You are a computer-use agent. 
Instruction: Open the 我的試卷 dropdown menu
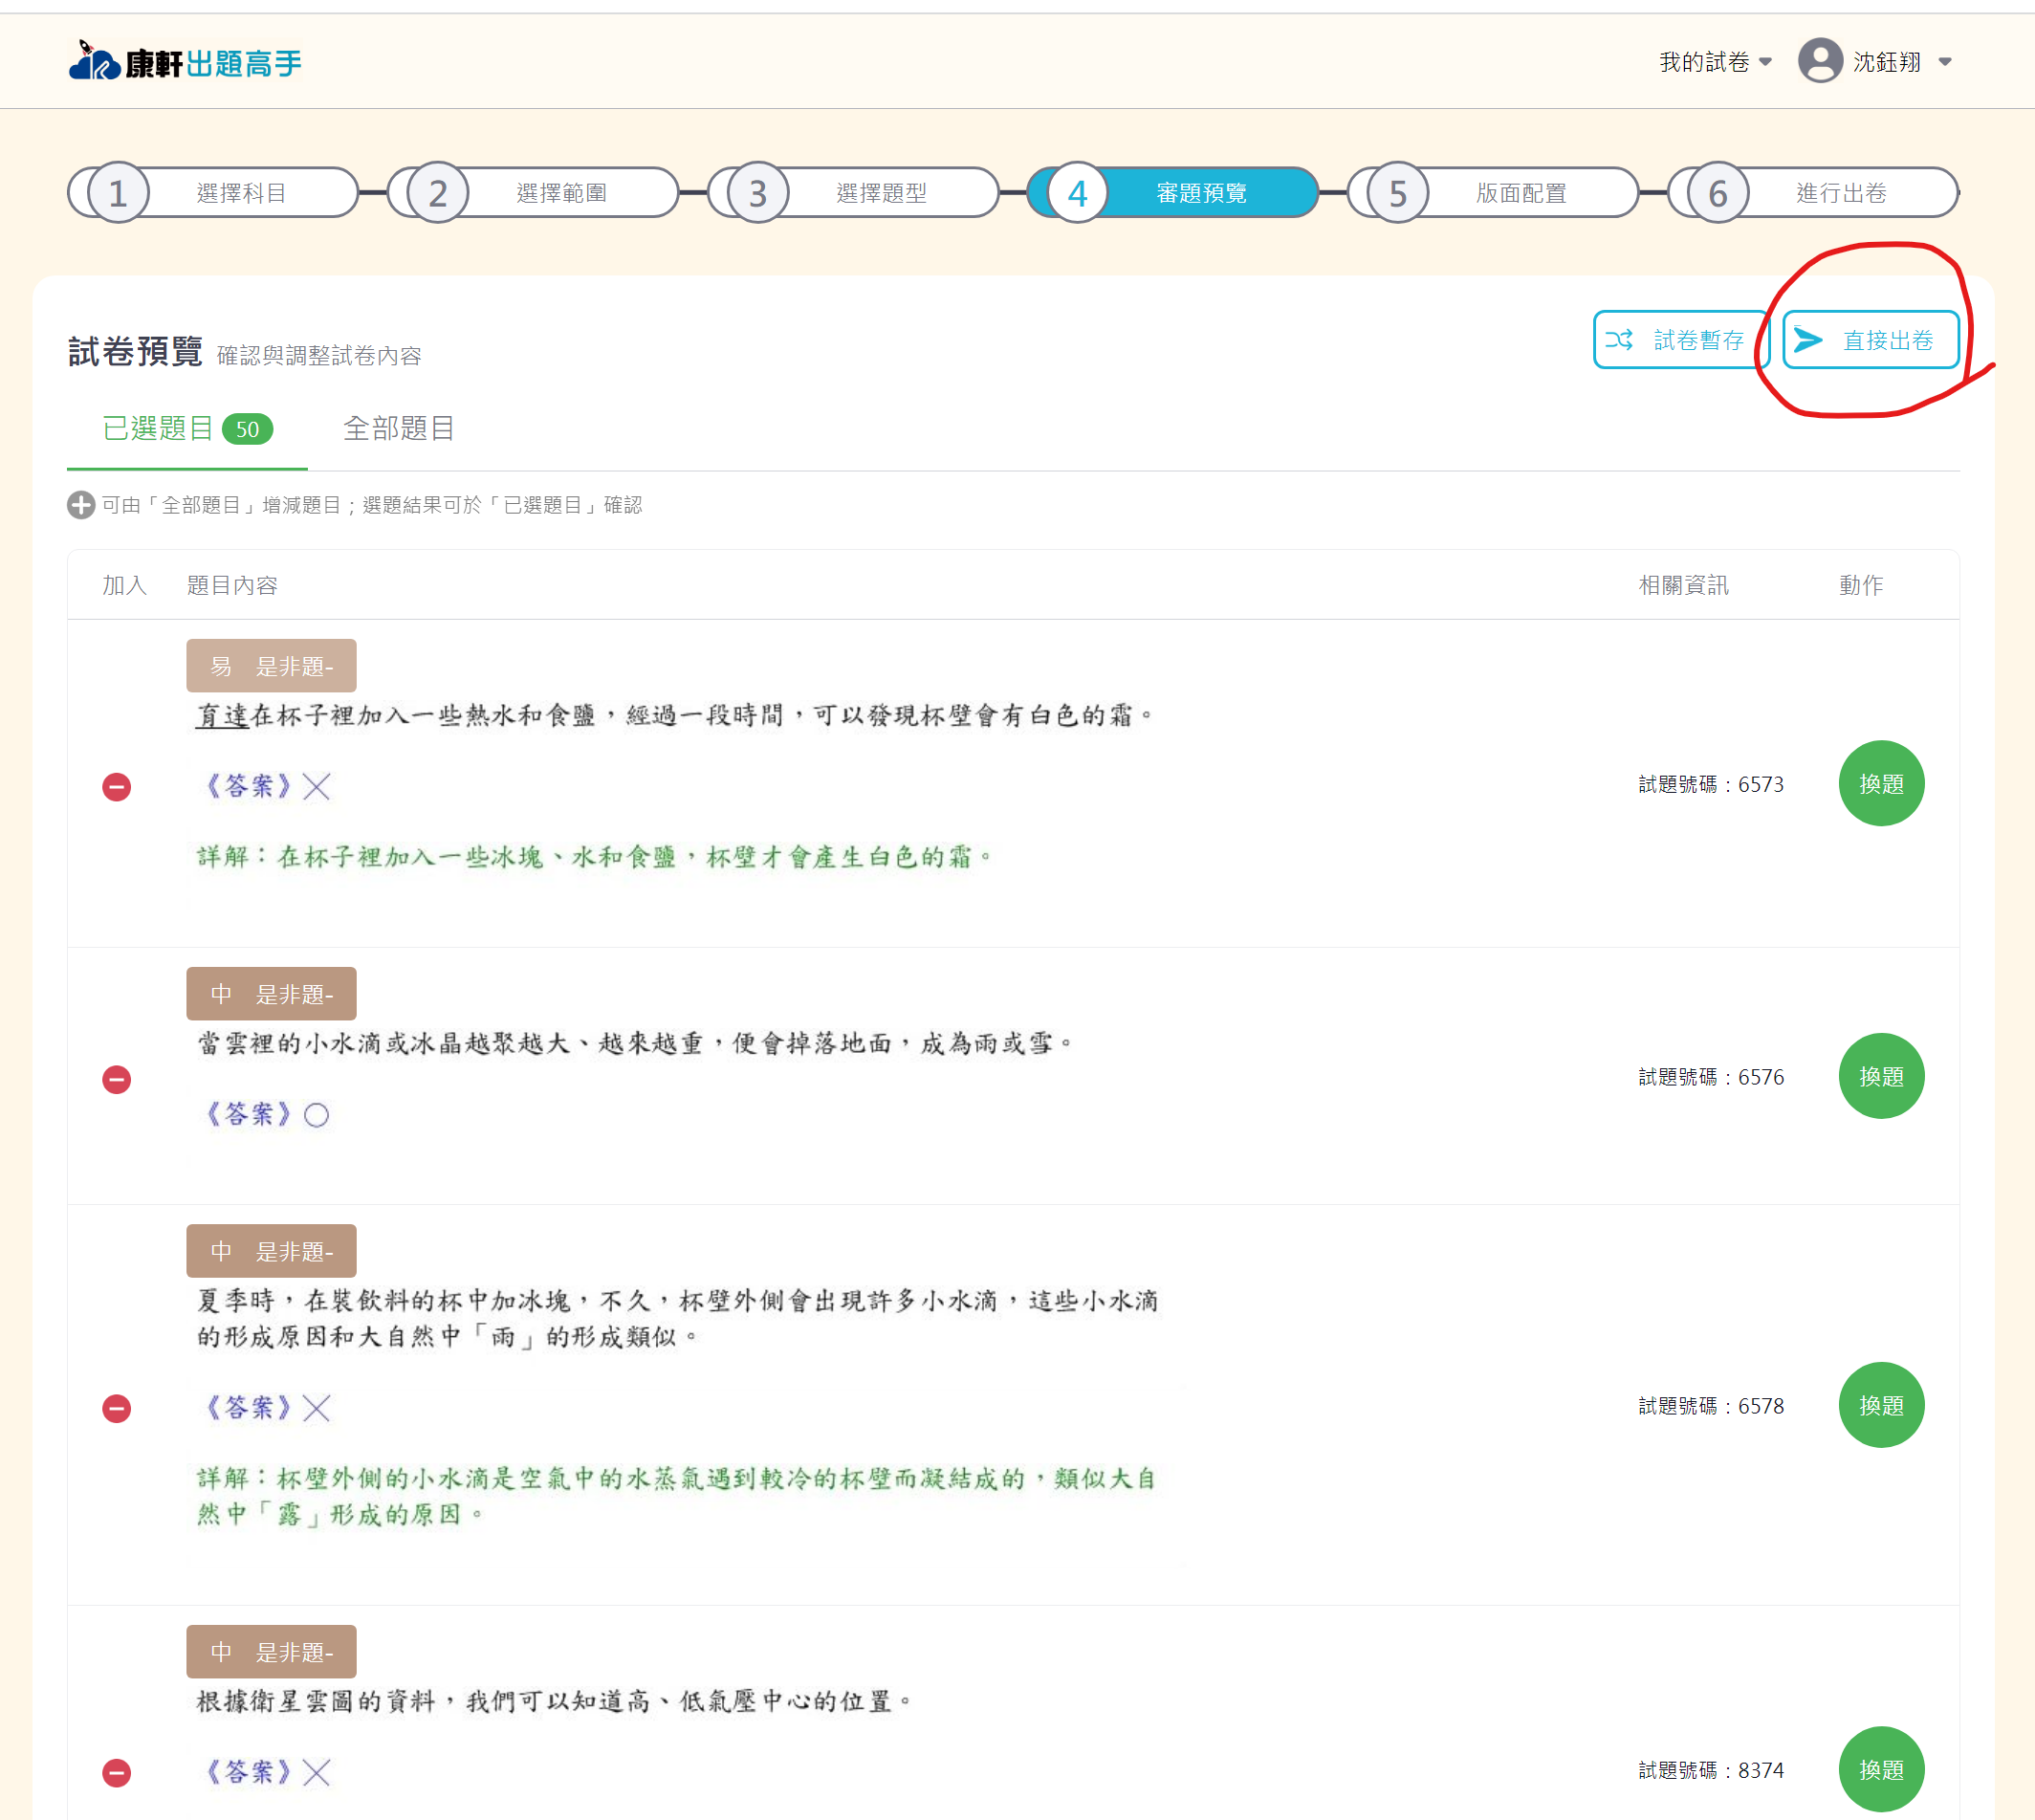[1715, 62]
